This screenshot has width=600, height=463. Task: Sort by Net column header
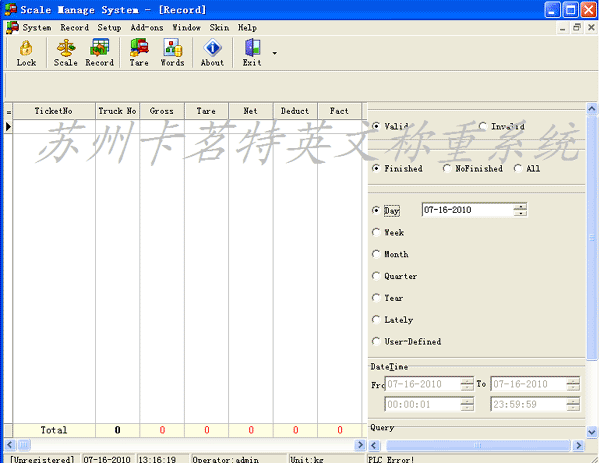tap(251, 111)
